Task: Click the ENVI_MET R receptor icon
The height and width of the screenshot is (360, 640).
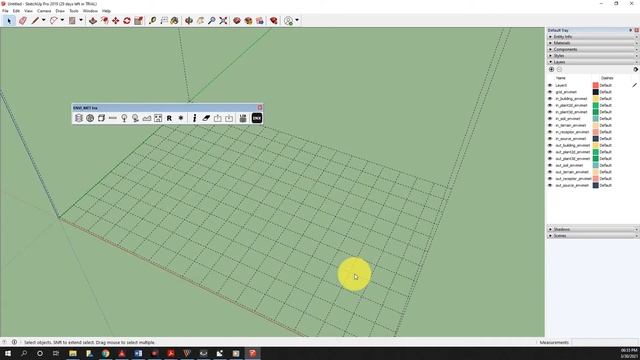Action: 169,118
